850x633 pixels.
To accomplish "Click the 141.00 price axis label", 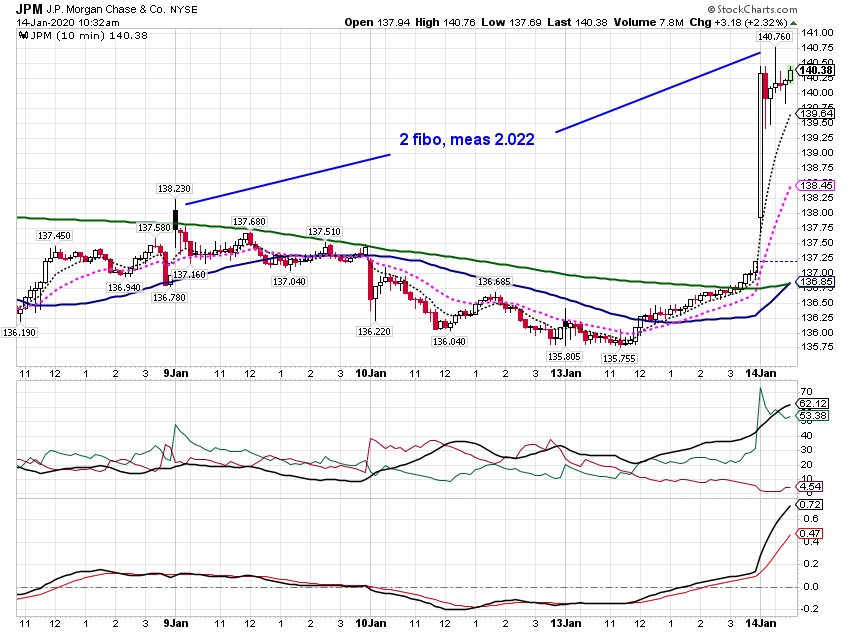I will 817,33.
